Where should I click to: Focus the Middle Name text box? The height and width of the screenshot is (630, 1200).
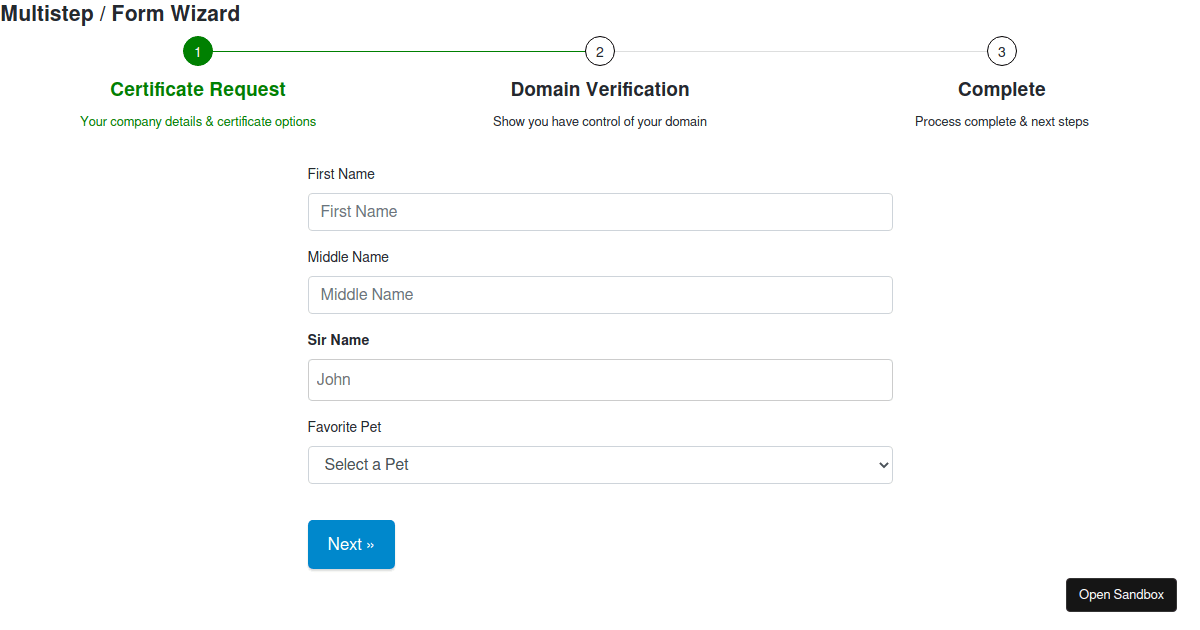[600, 294]
